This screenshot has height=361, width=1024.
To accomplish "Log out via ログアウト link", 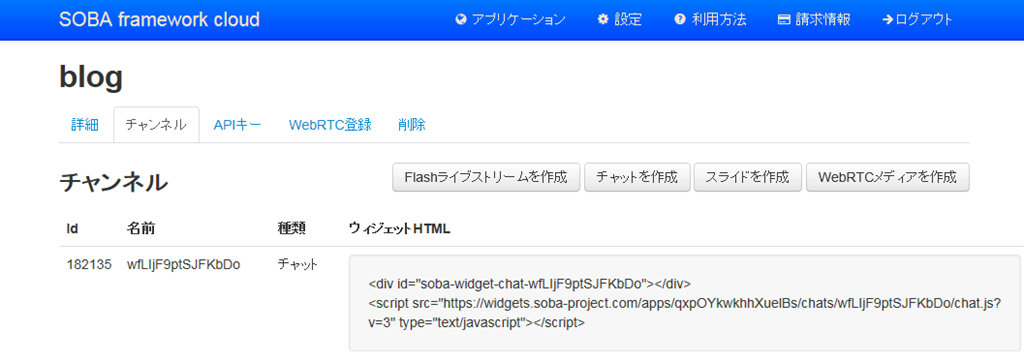I will [917, 20].
